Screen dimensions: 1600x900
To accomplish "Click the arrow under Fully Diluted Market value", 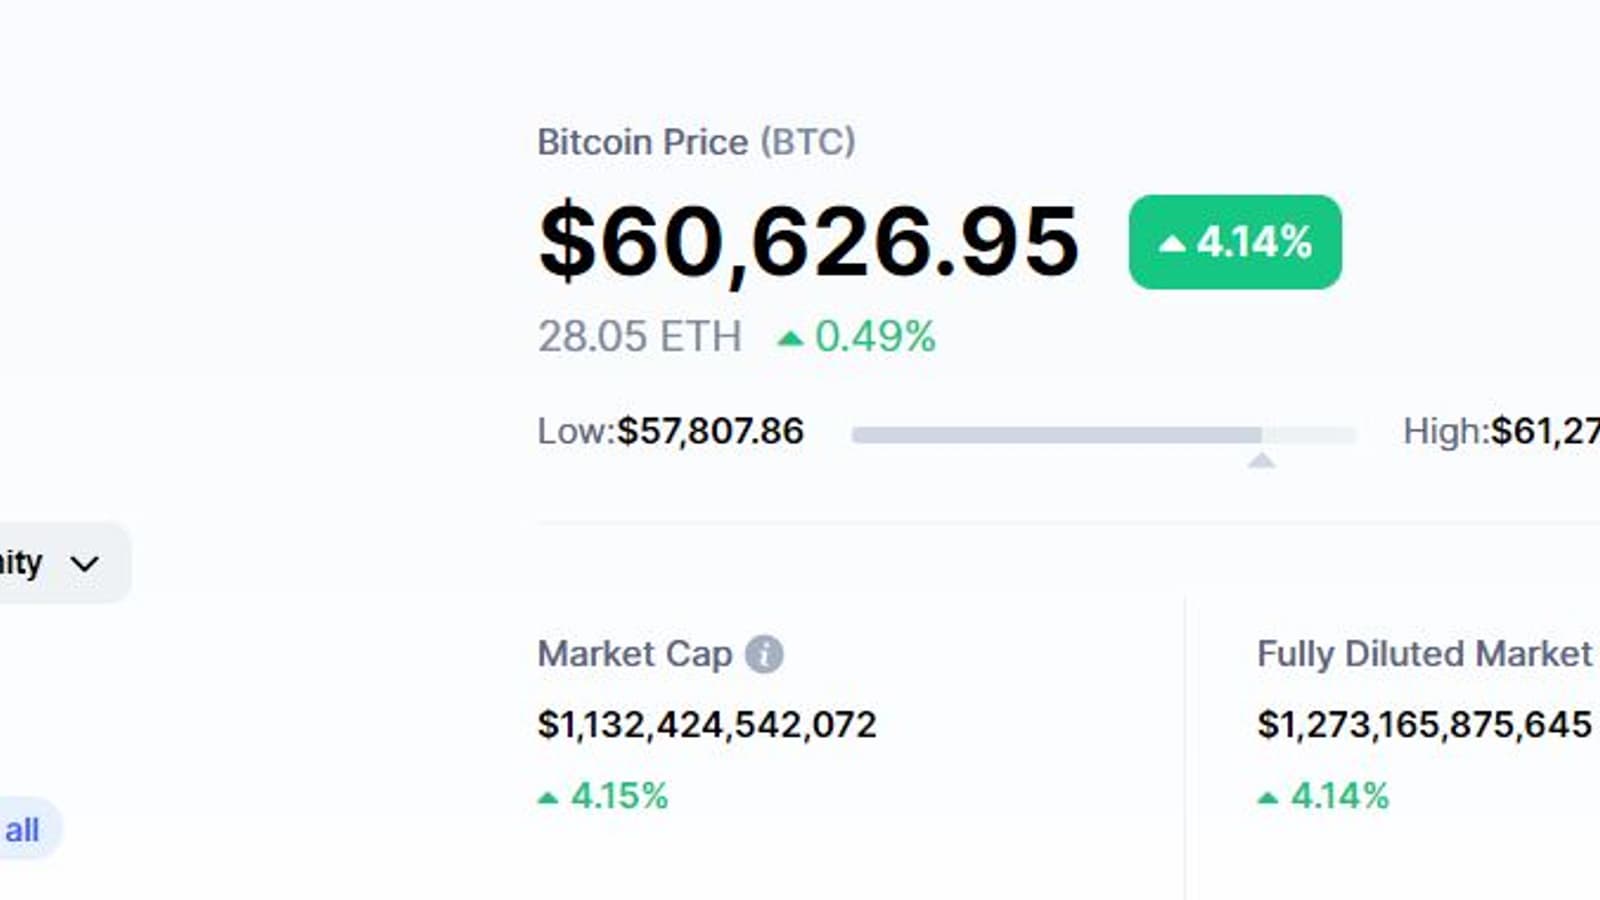I will [1268, 798].
